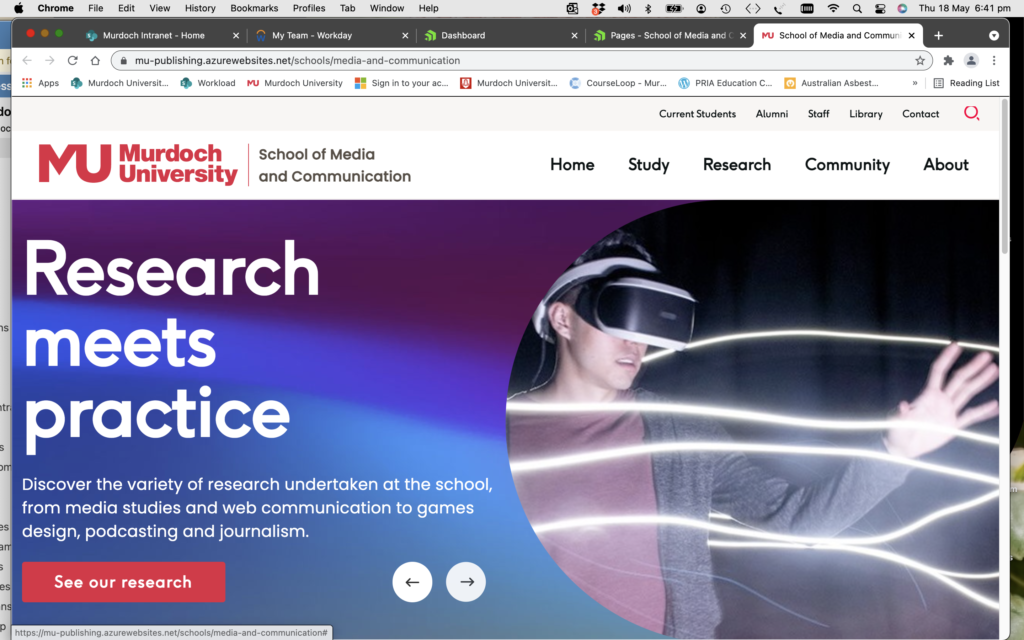Open Current Students link

[x=697, y=114]
